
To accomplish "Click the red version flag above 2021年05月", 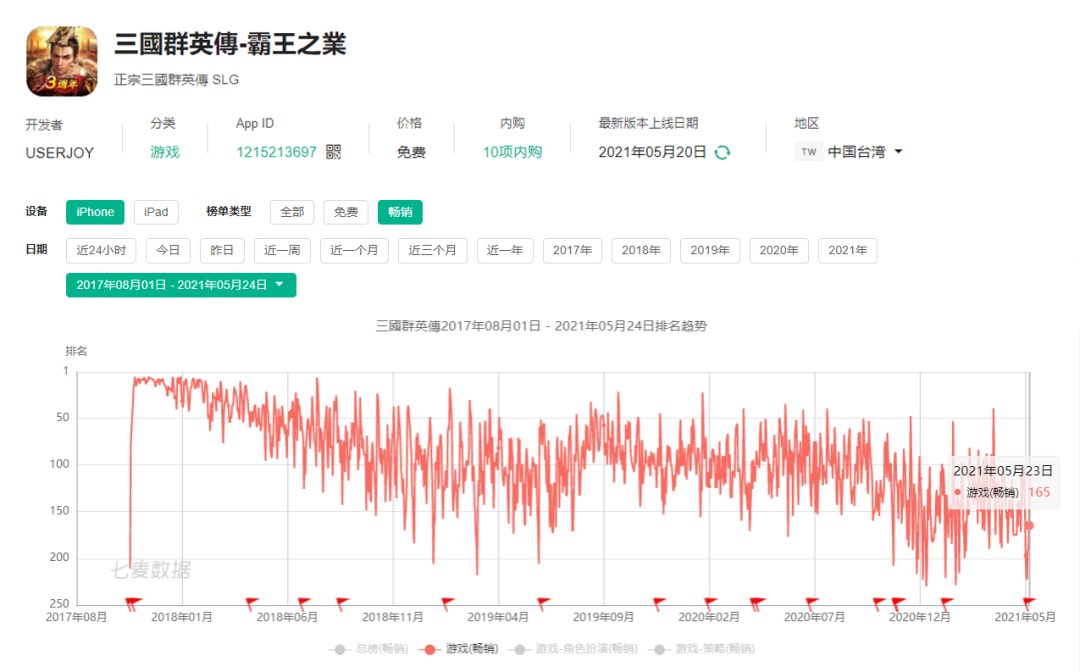I will 1028,604.
